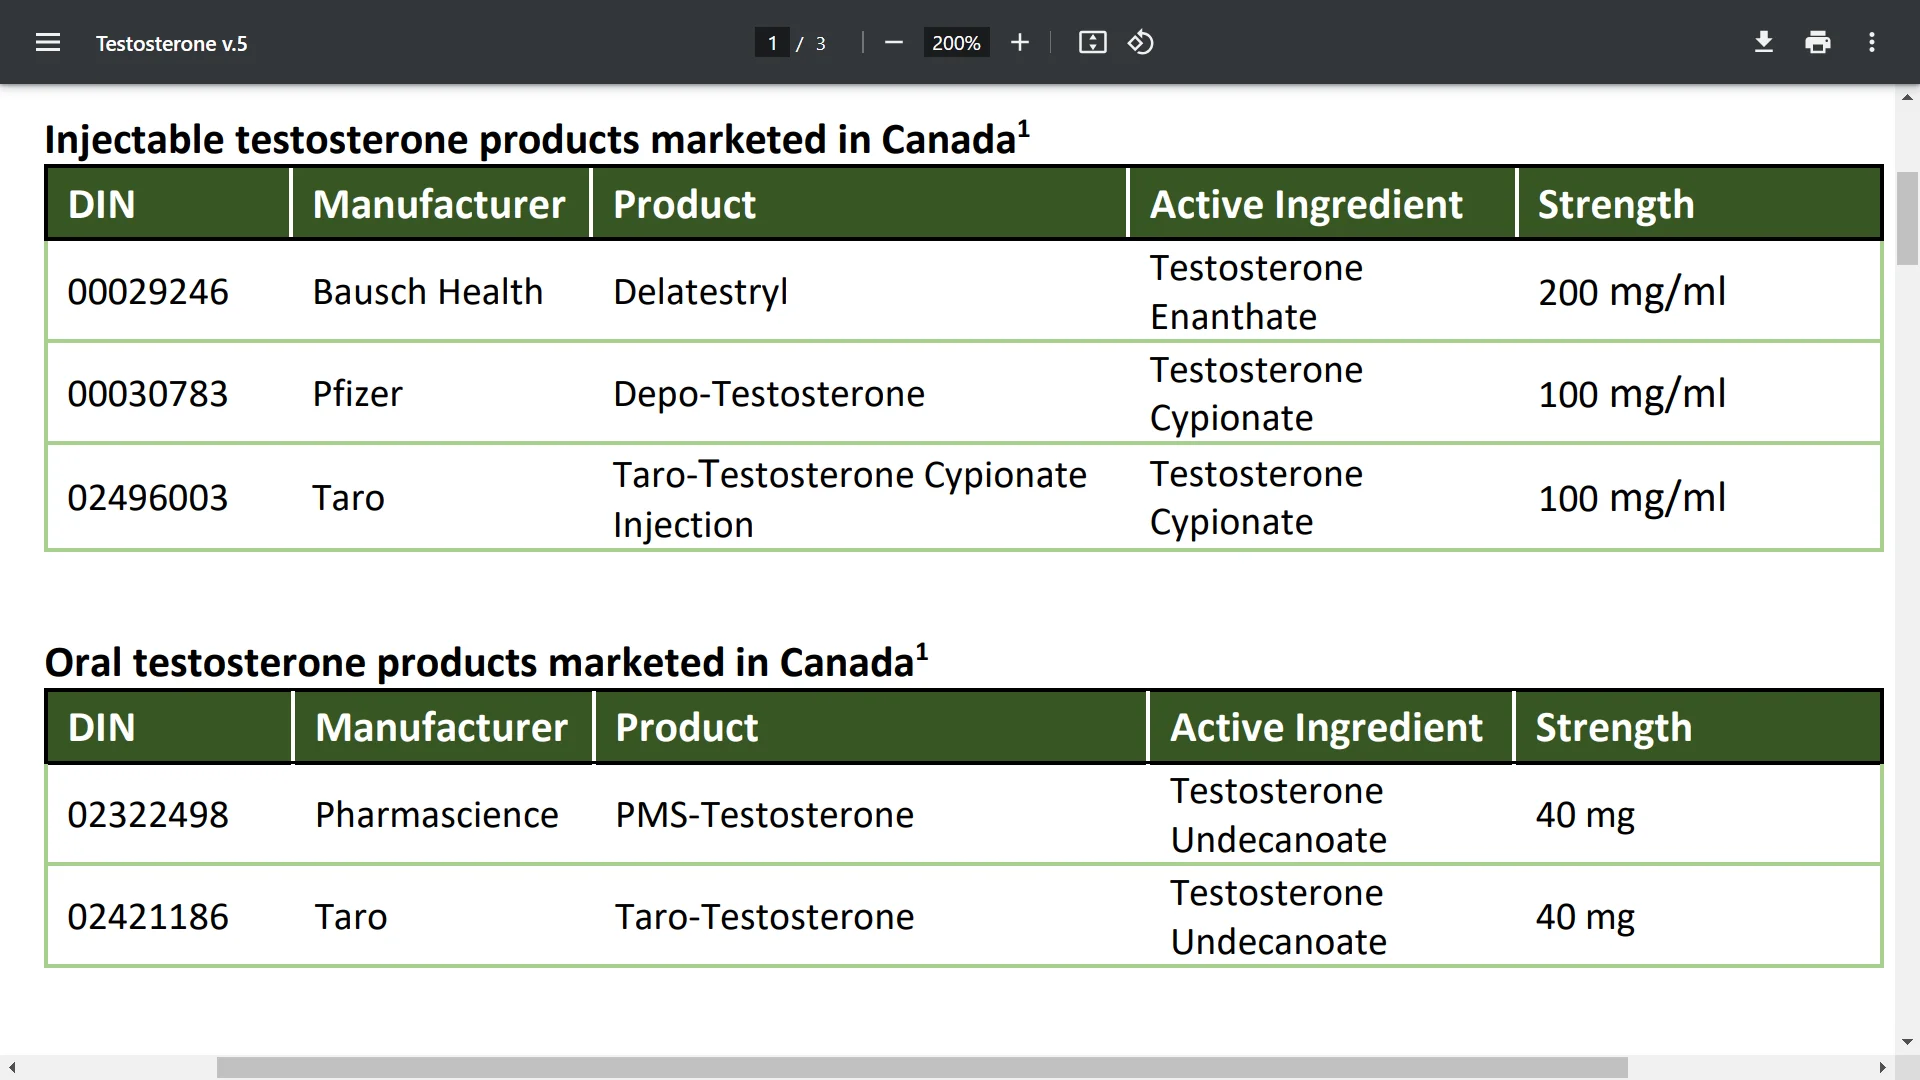
Task: Click the Pharmascience manufacturer cell
Action: click(x=437, y=815)
